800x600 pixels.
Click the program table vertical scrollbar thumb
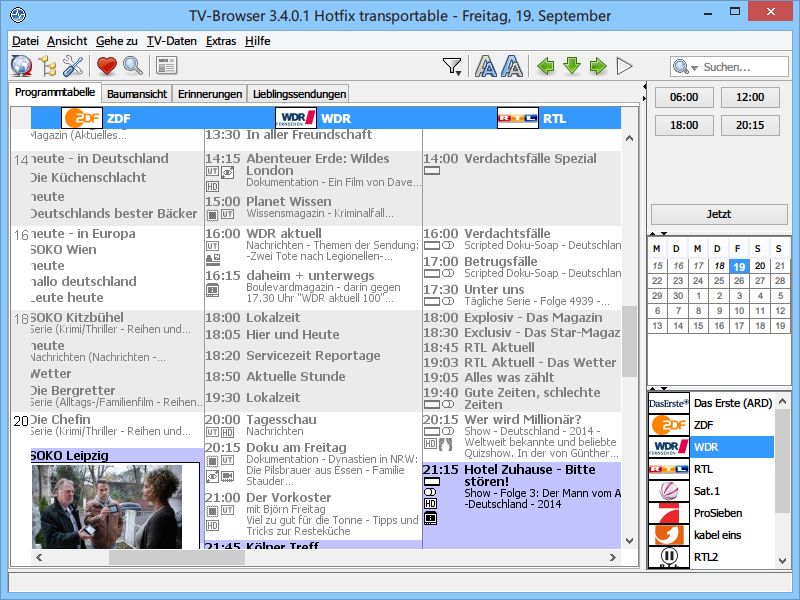(x=630, y=341)
